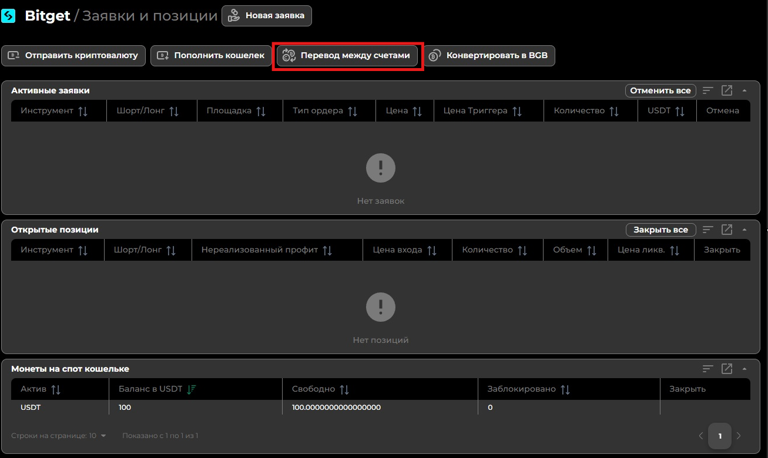
Task: Open Перевод между счетами
Action: [x=347, y=56]
